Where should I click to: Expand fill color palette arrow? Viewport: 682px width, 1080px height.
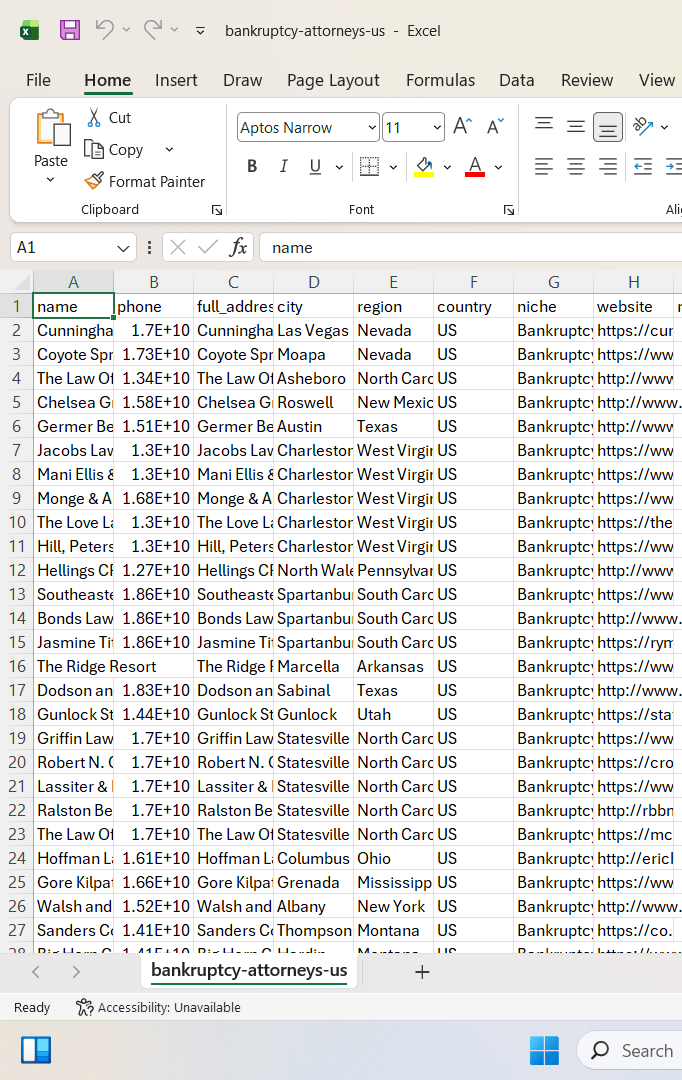coord(447,167)
